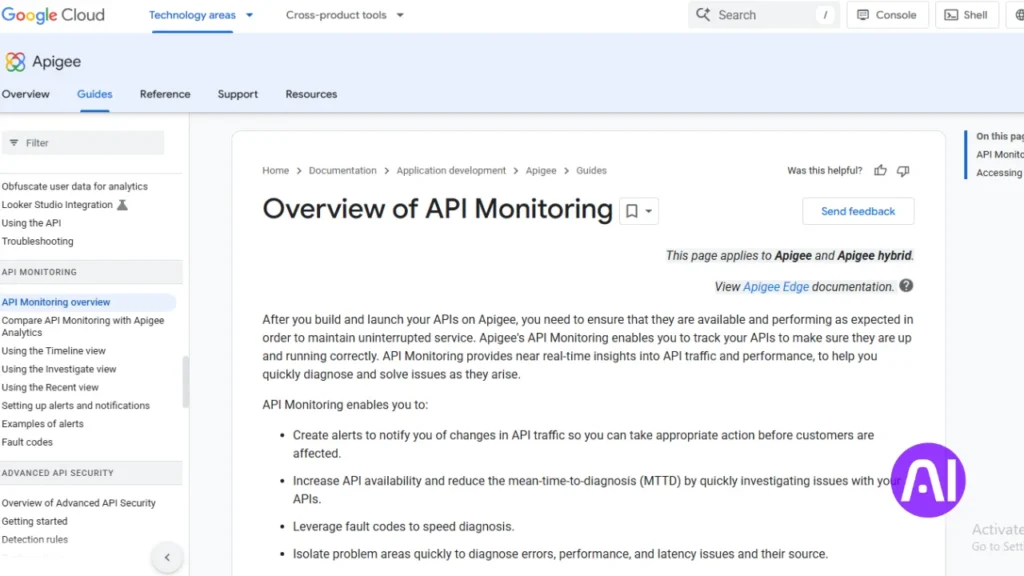
Task: Give a thumbs up to the page
Action: pos(880,171)
